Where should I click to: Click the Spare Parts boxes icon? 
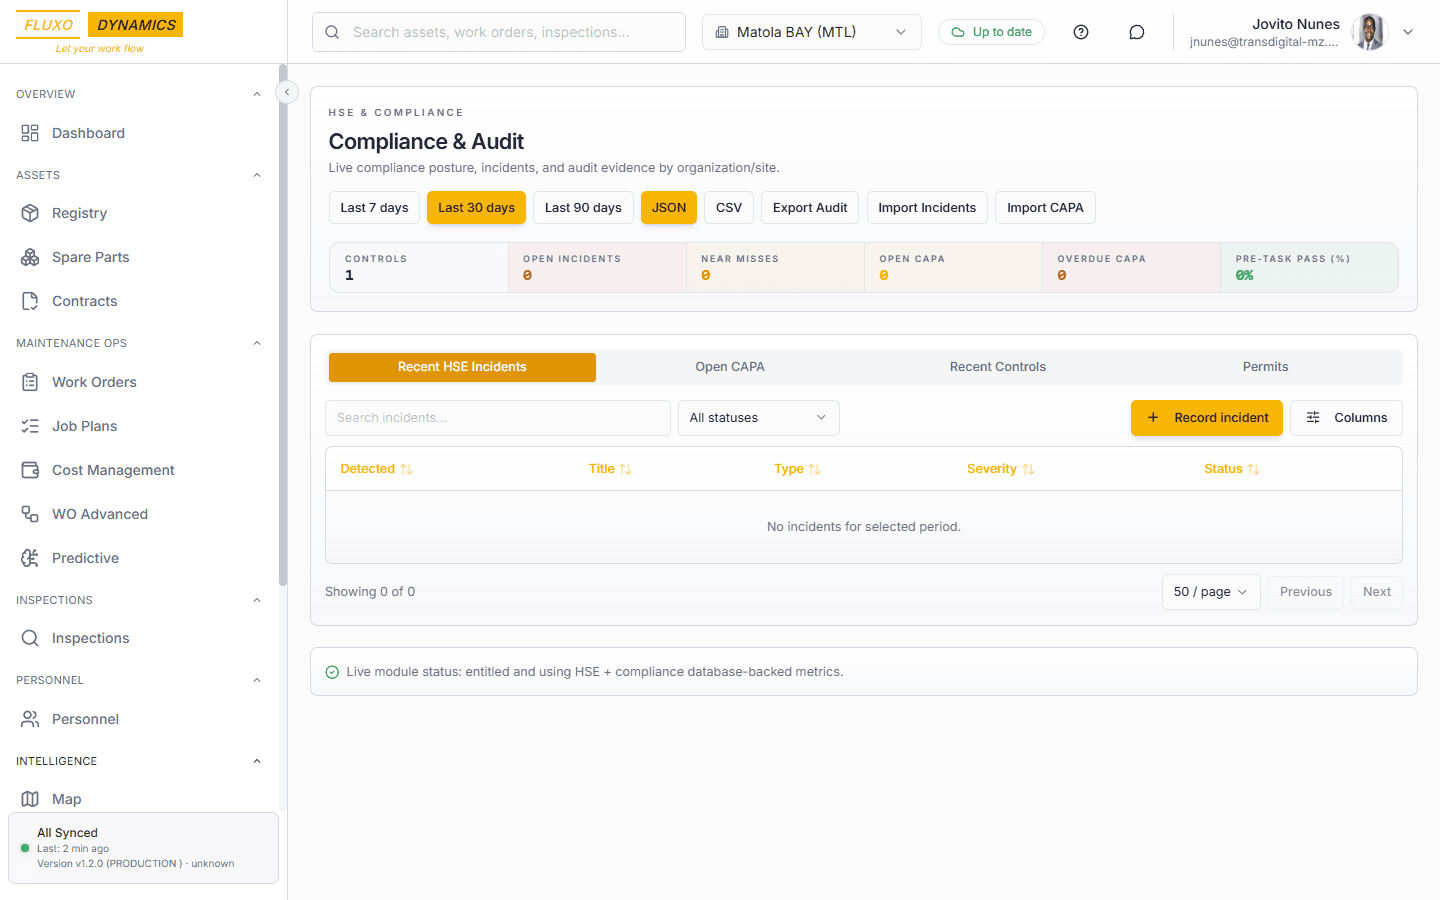pos(30,257)
